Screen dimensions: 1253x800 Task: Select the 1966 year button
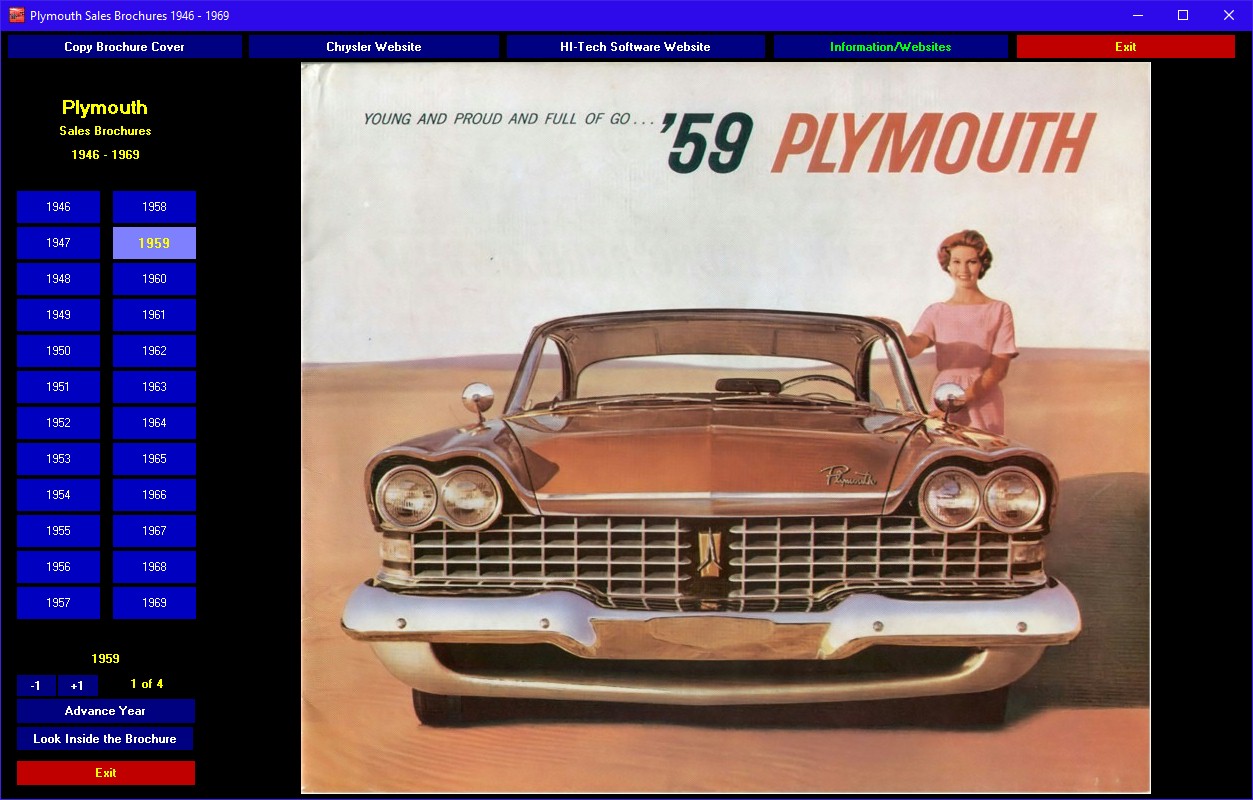coord(154,495)
